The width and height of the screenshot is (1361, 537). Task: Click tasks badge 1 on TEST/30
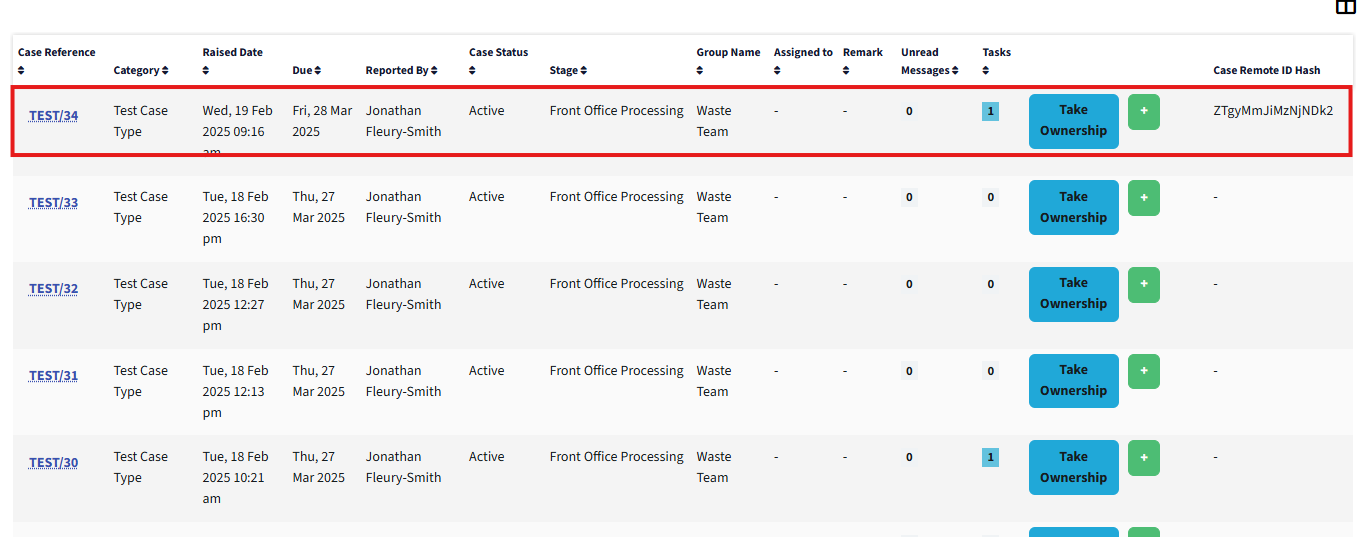(990, 457)
